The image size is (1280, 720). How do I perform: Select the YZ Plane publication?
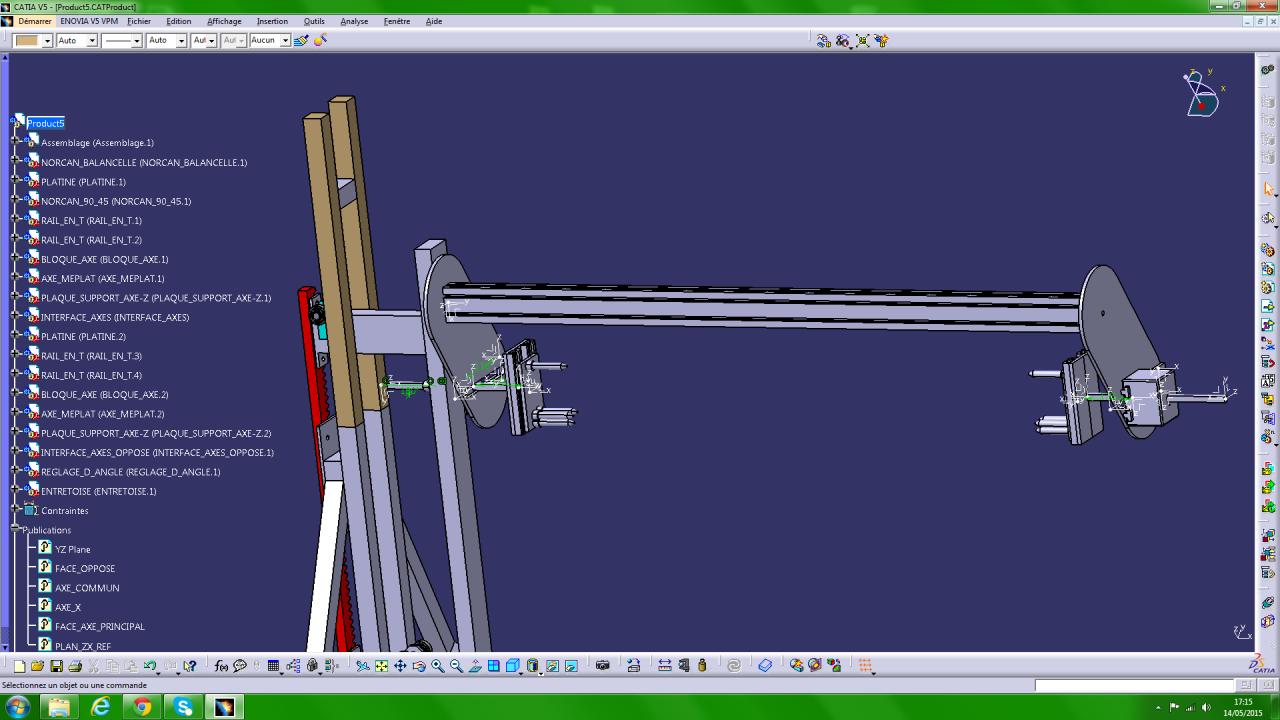(x=73, y=550)
